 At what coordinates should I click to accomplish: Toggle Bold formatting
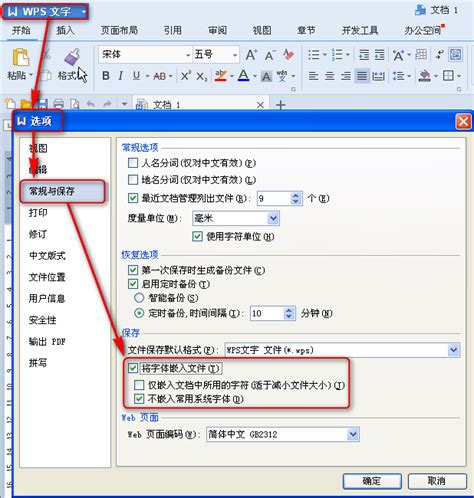(106, 76)
